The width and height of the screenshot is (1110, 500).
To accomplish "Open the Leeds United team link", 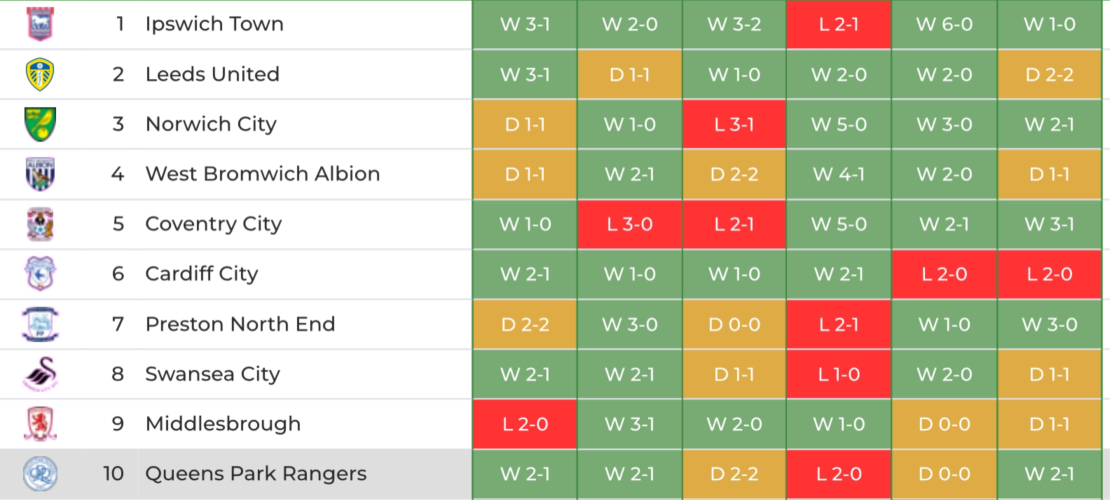I will point(212,74).
